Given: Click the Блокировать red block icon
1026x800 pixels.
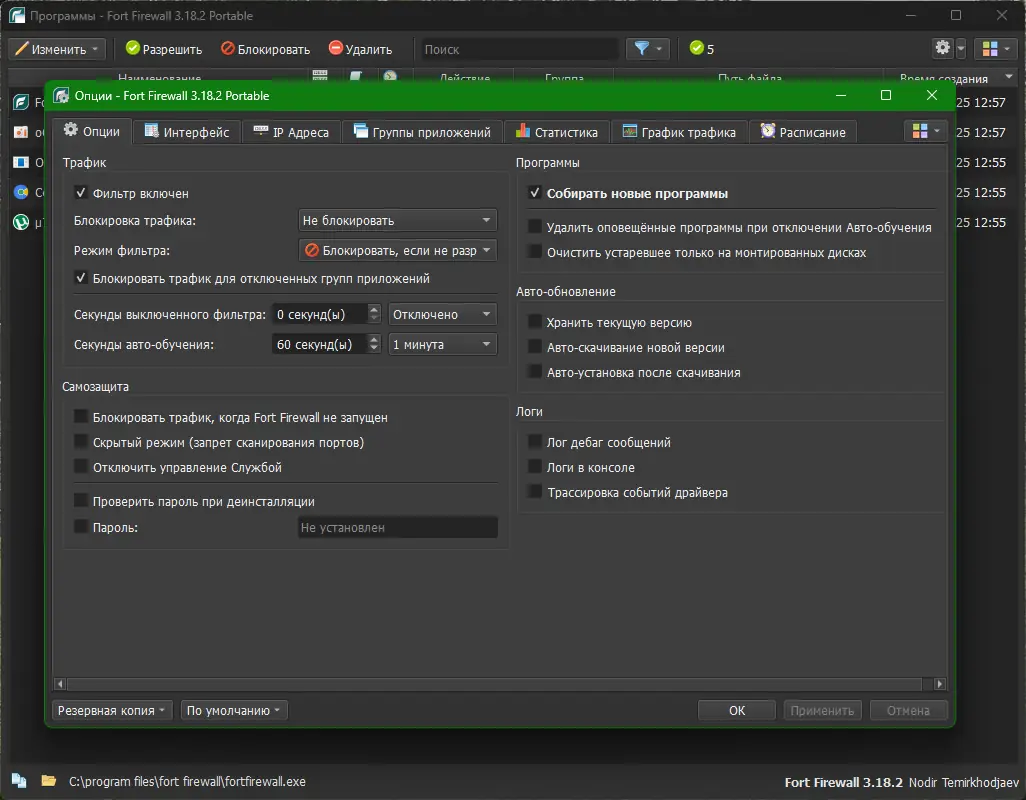Looking at the screenshot, I should click(228, 48).
